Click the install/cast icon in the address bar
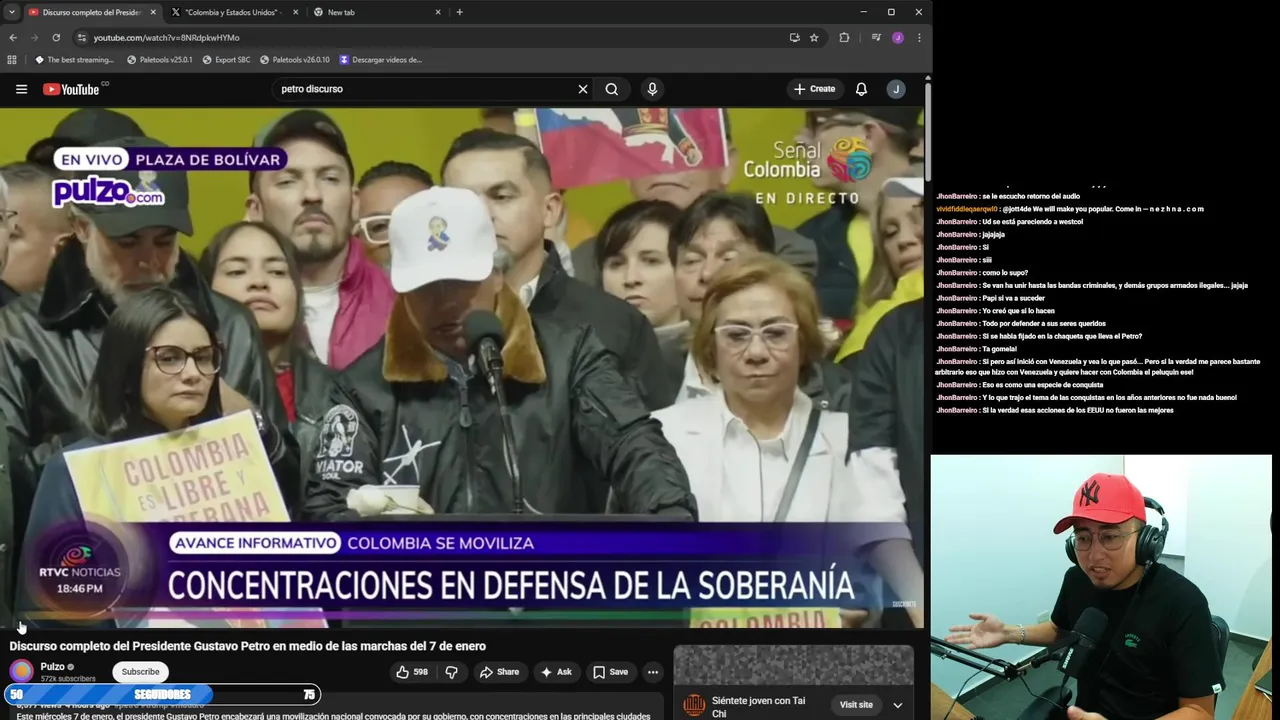1280x720 pixels. tap(794, 38)
